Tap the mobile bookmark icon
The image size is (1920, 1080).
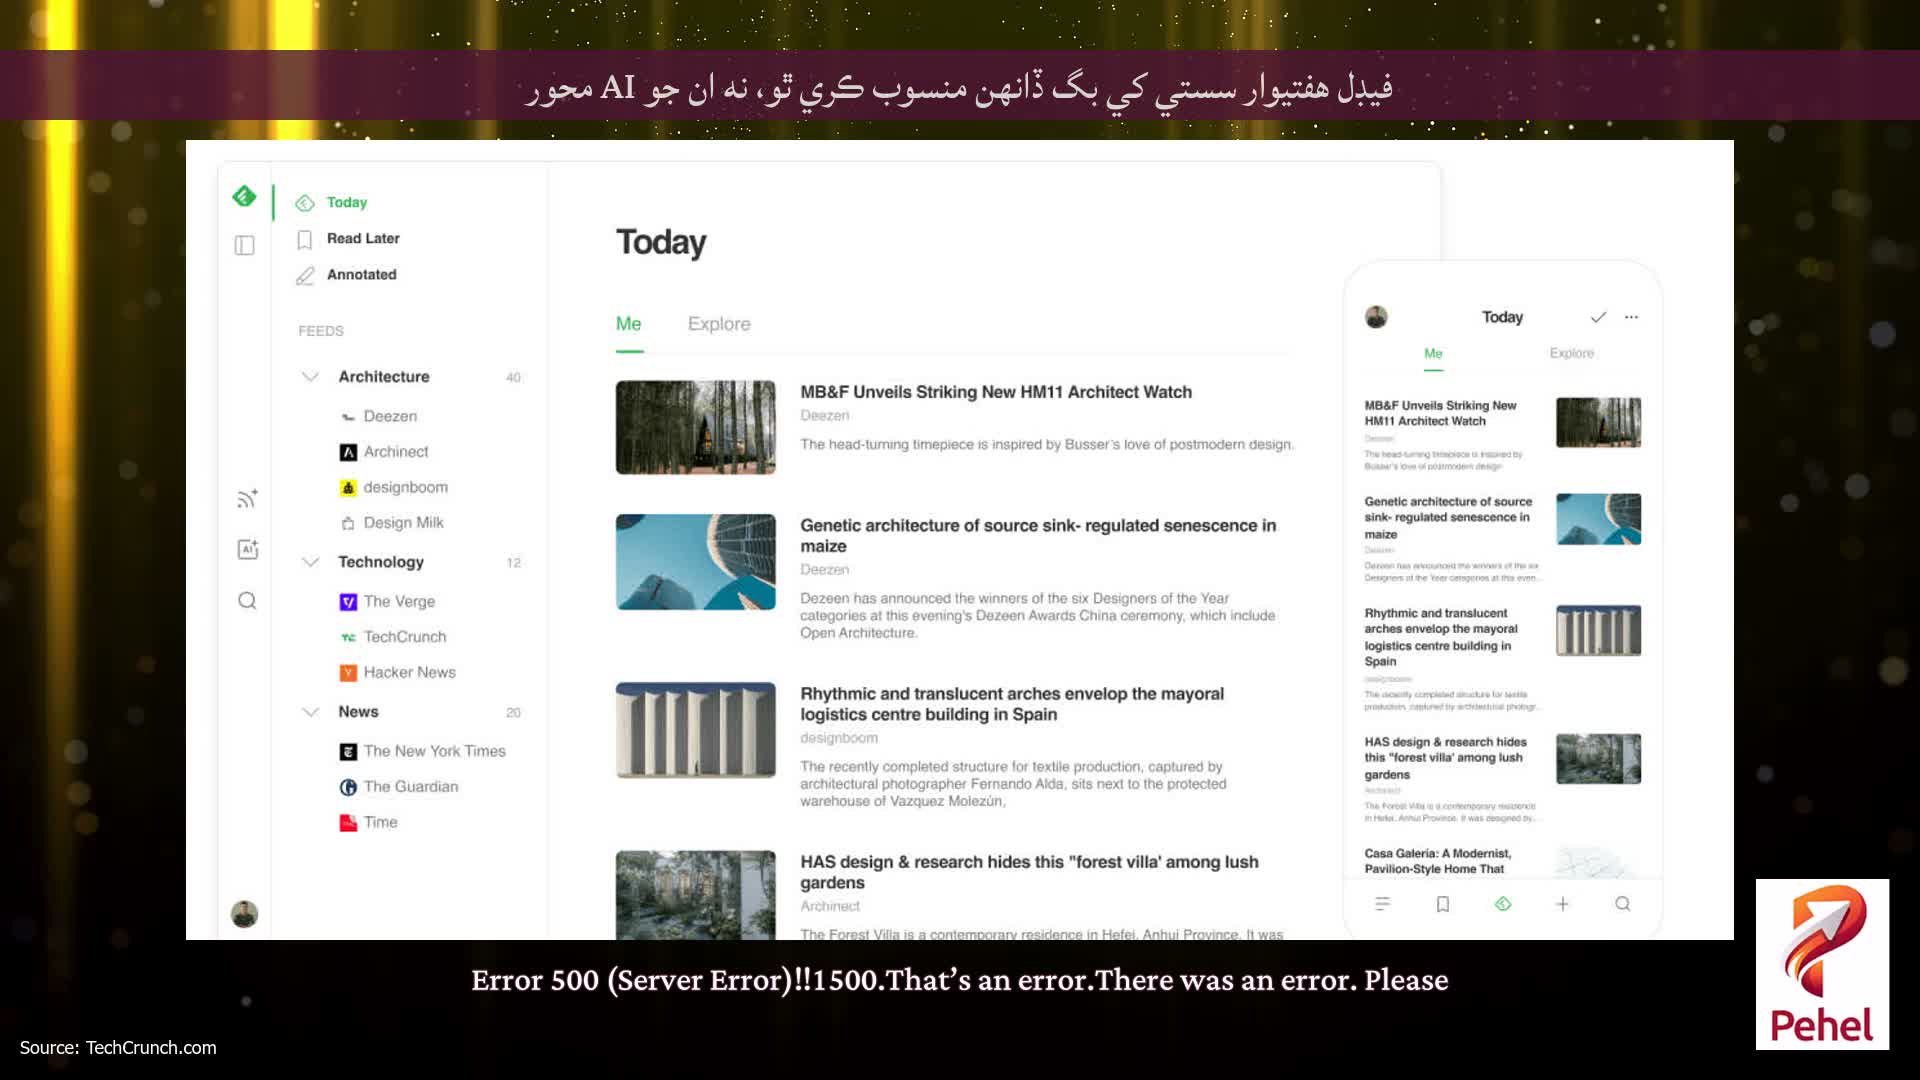click(1443, 904)
